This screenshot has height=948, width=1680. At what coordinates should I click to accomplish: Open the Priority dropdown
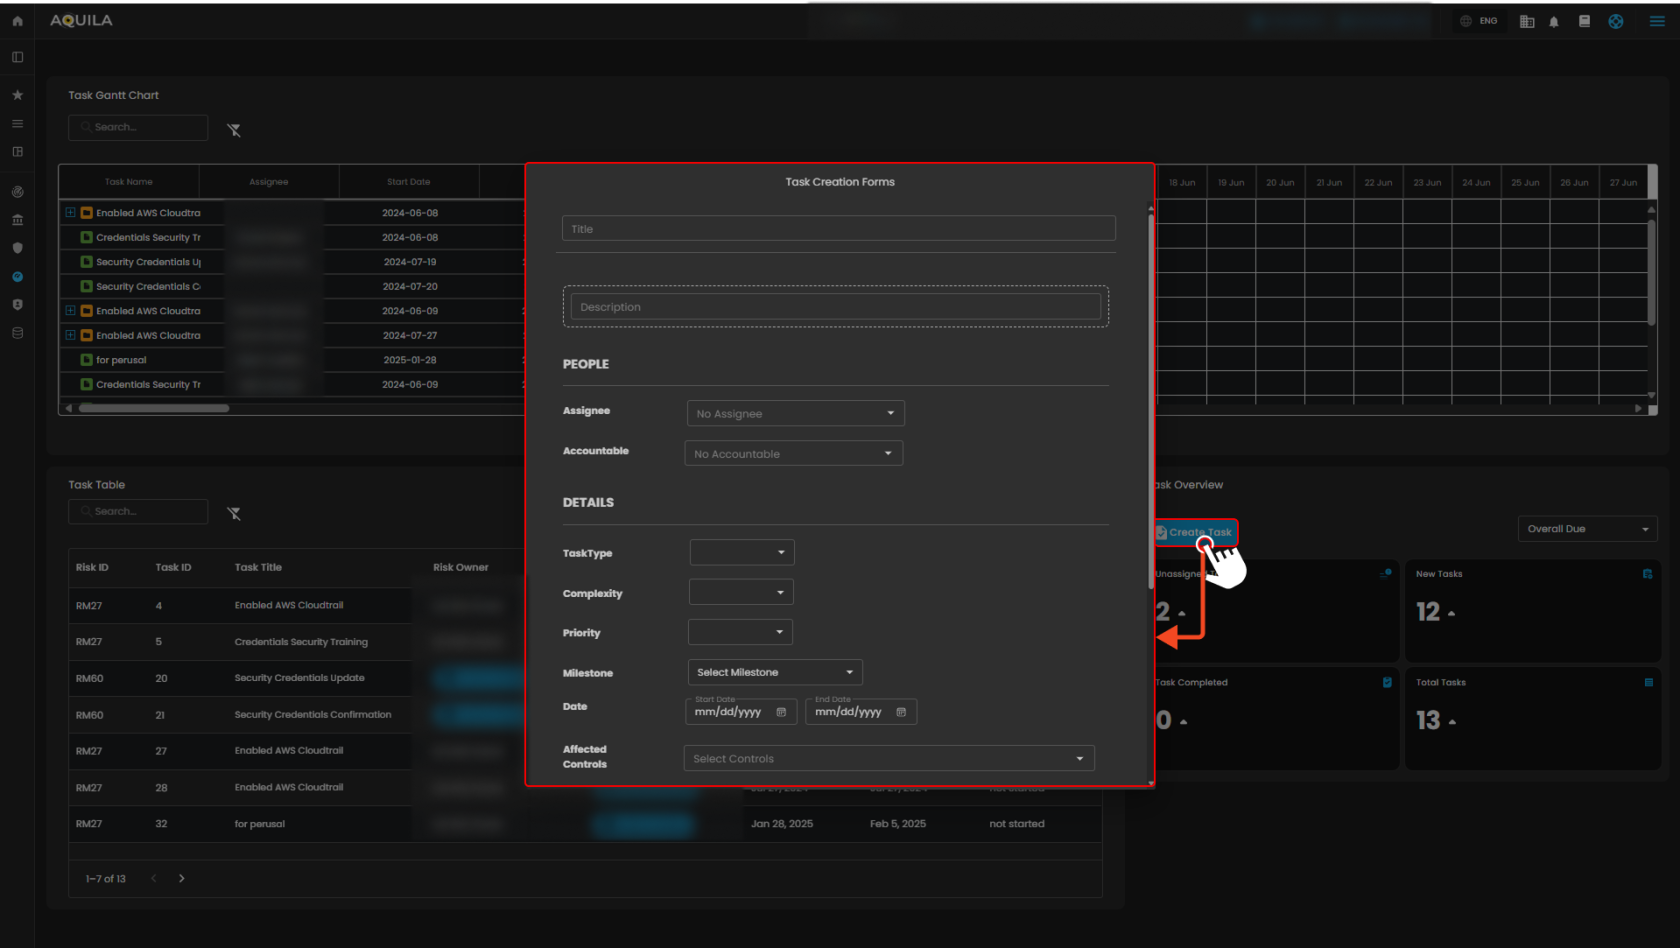pos(740,632)
